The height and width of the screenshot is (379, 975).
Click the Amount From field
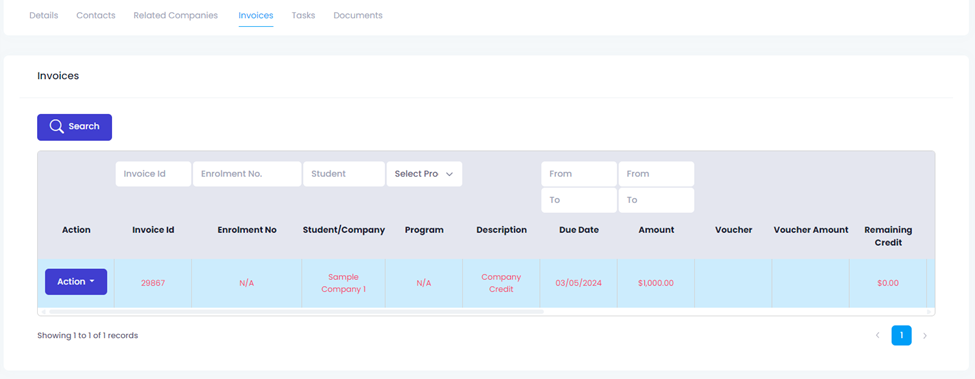pos(656,174)
